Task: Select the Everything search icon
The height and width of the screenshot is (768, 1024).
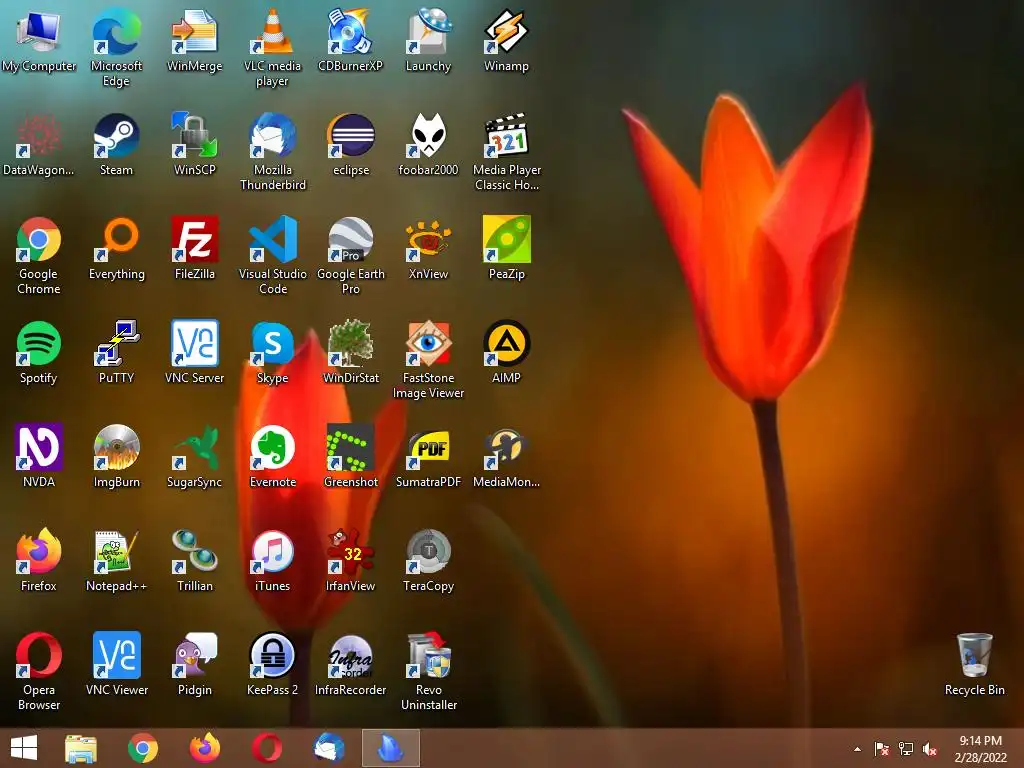Action: point(116,239)
